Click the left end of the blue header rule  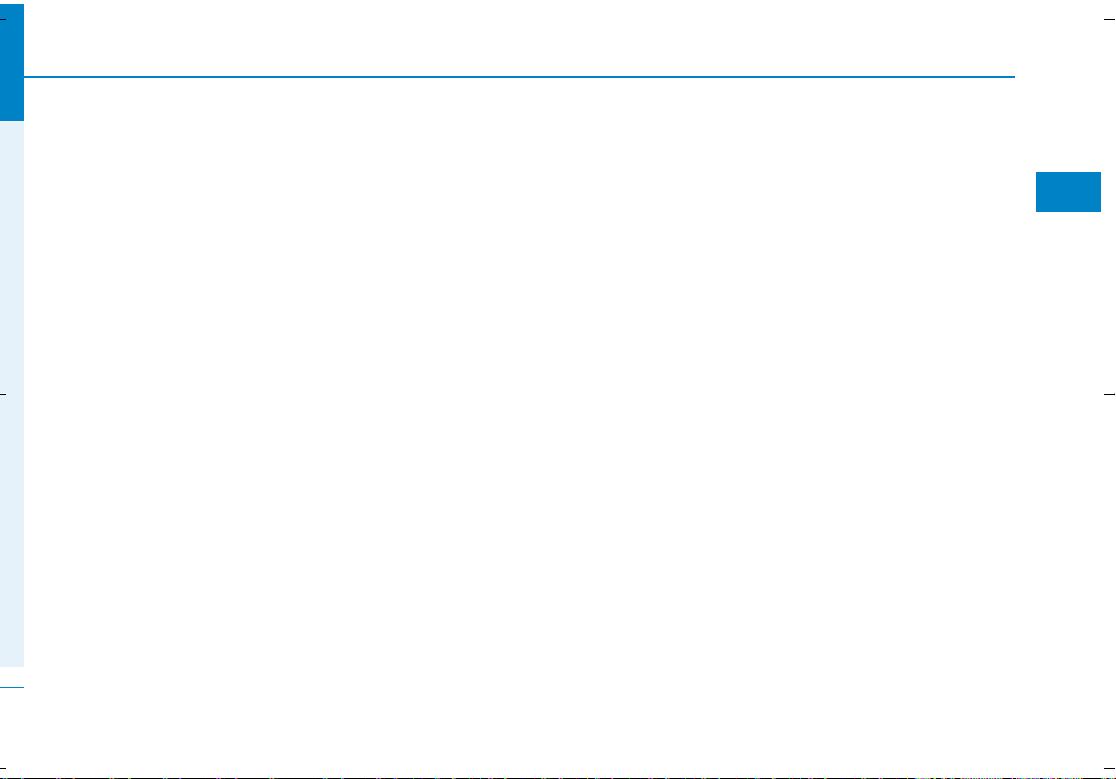[x=27, y=77]
